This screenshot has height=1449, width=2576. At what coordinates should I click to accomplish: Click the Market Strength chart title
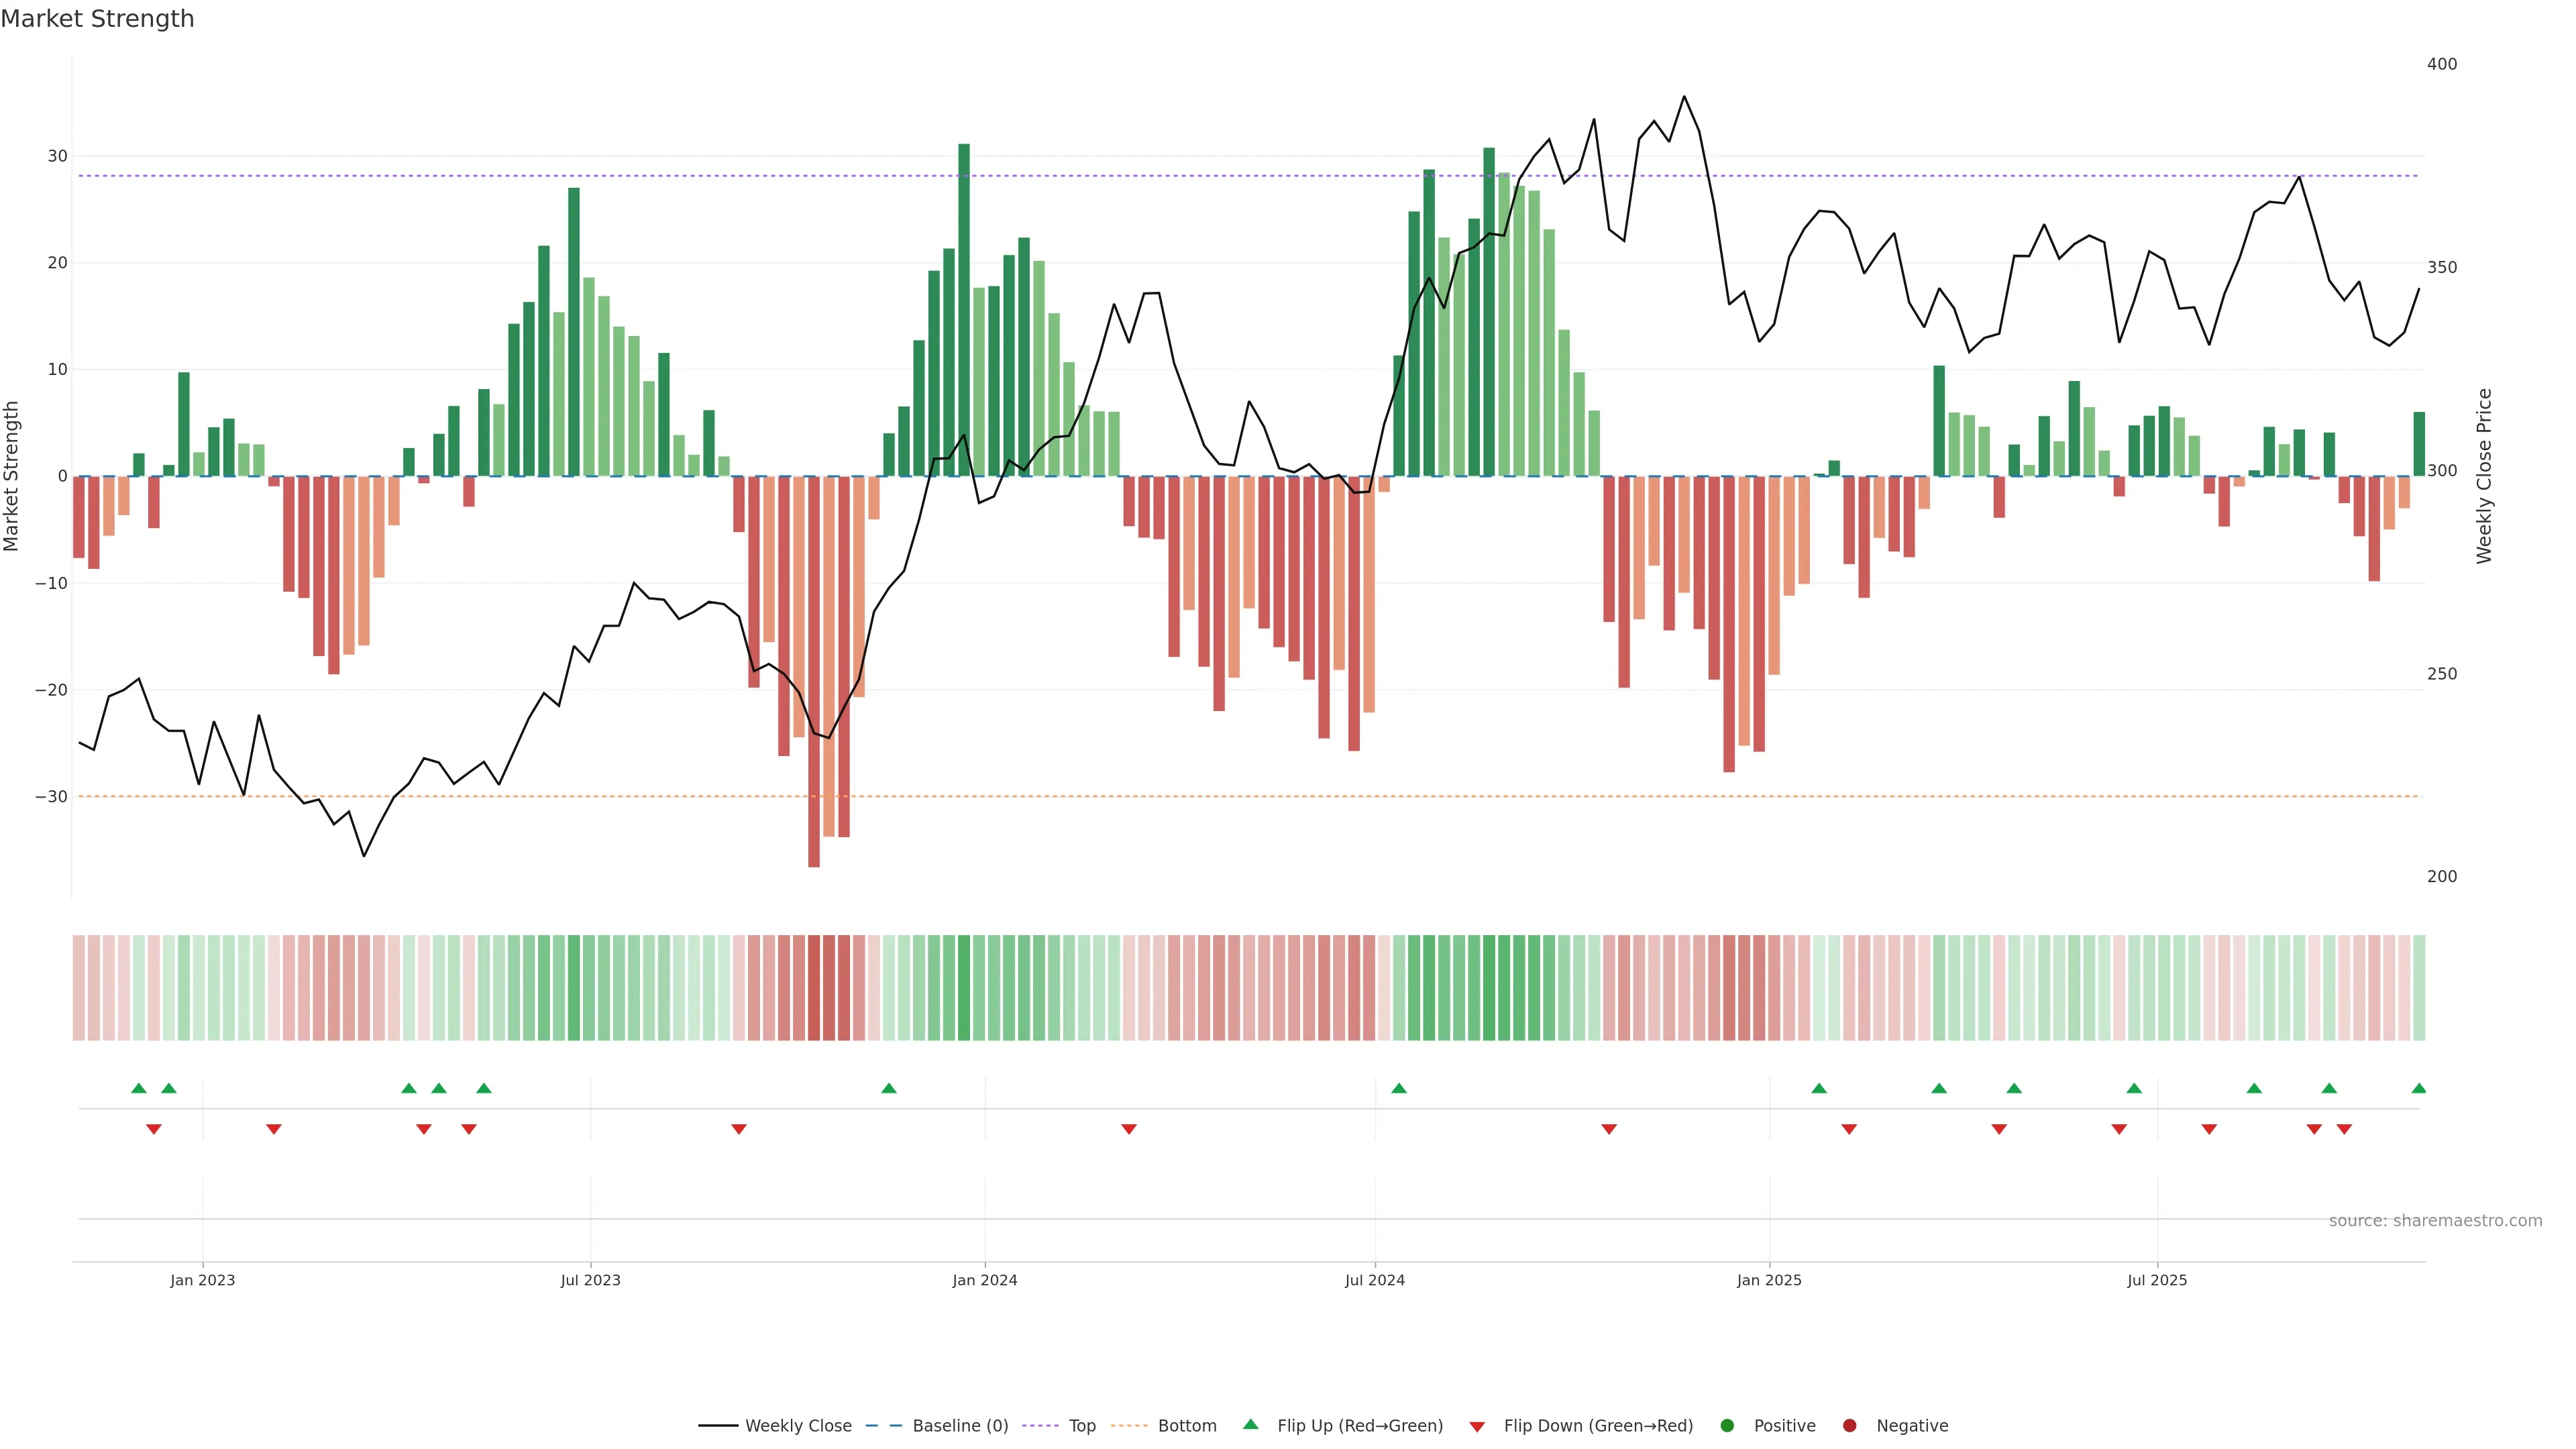coord(97,19)
